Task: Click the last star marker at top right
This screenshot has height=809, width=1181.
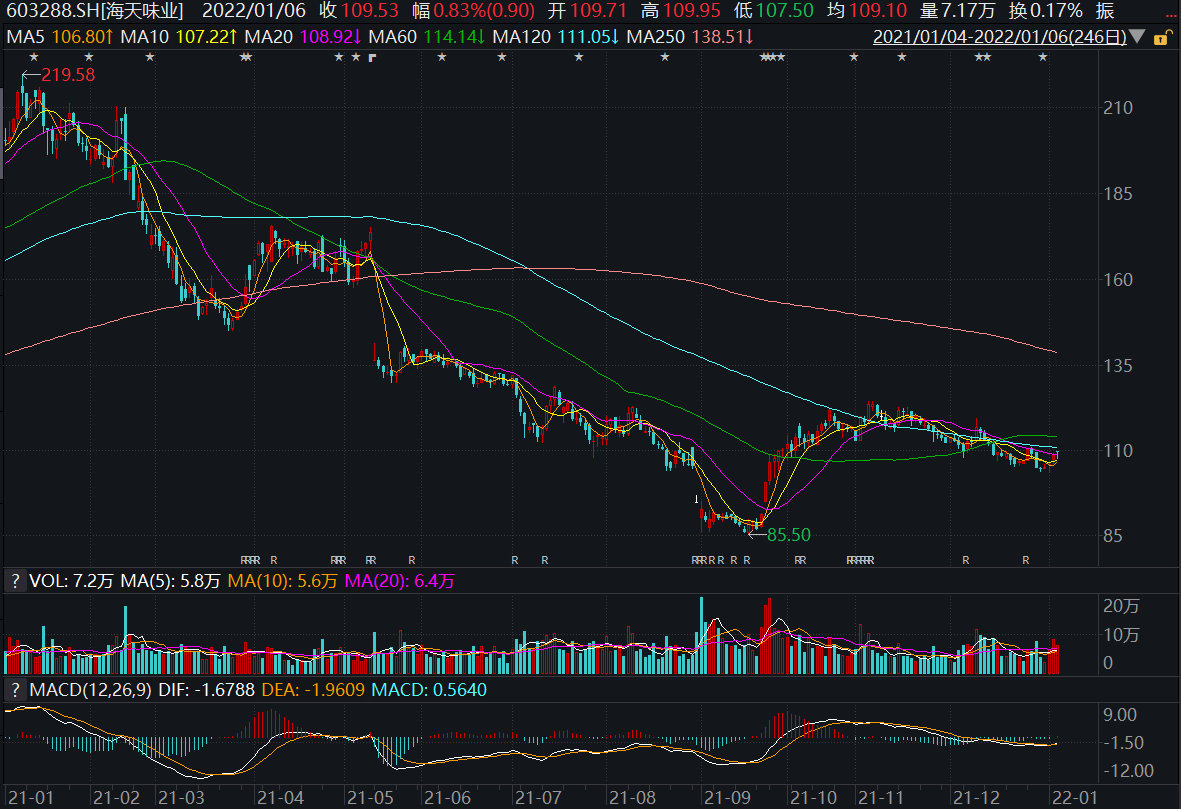Action: click(1043, 57)
